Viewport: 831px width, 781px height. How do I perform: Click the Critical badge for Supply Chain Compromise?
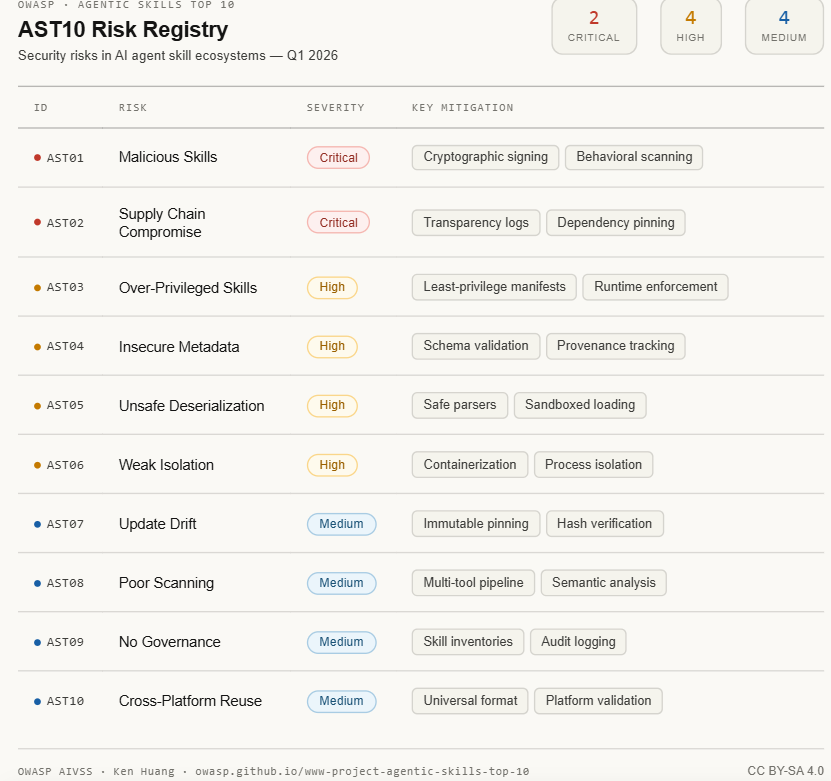tap(338, 223)
